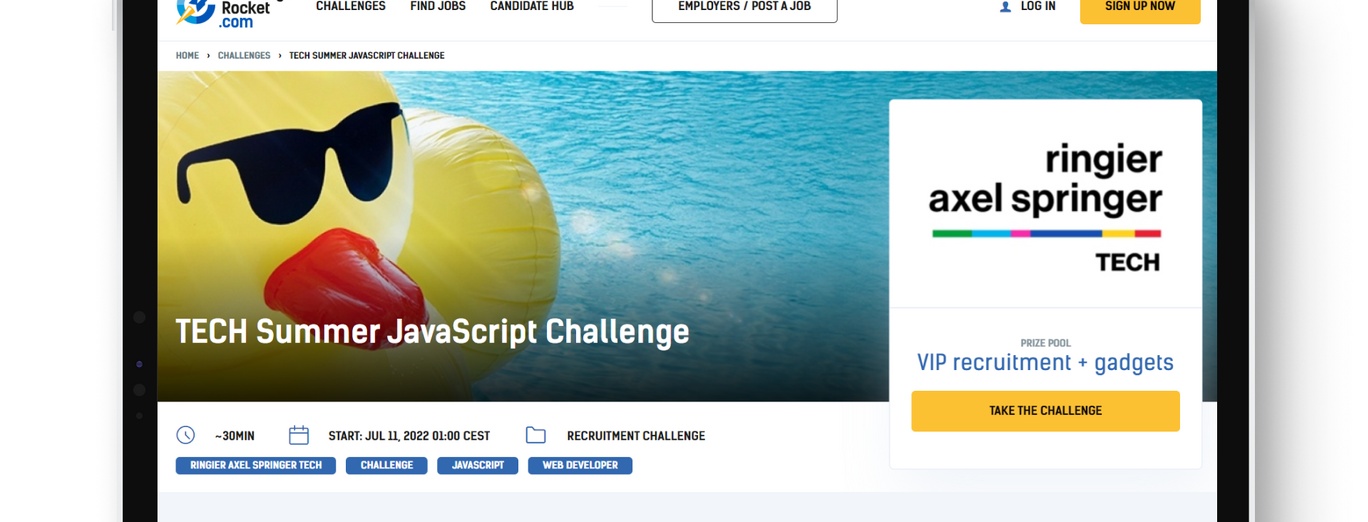Image resolution: width=1368 pixels, height=522 pixels.
Task: Click the clock icon next to ~30MIN
Action: click(x=185, y=435)
